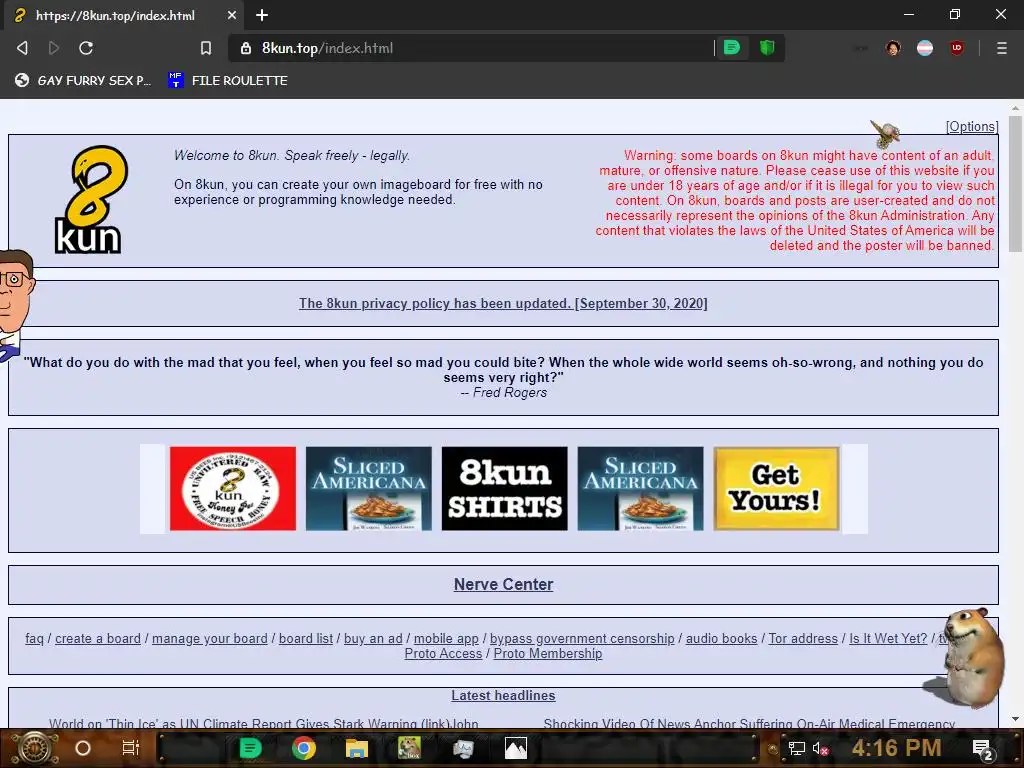Open Task View on the taskbar
Image resolution: width=1024 pixels, height=768 pixels.
(x=131, y=748)
